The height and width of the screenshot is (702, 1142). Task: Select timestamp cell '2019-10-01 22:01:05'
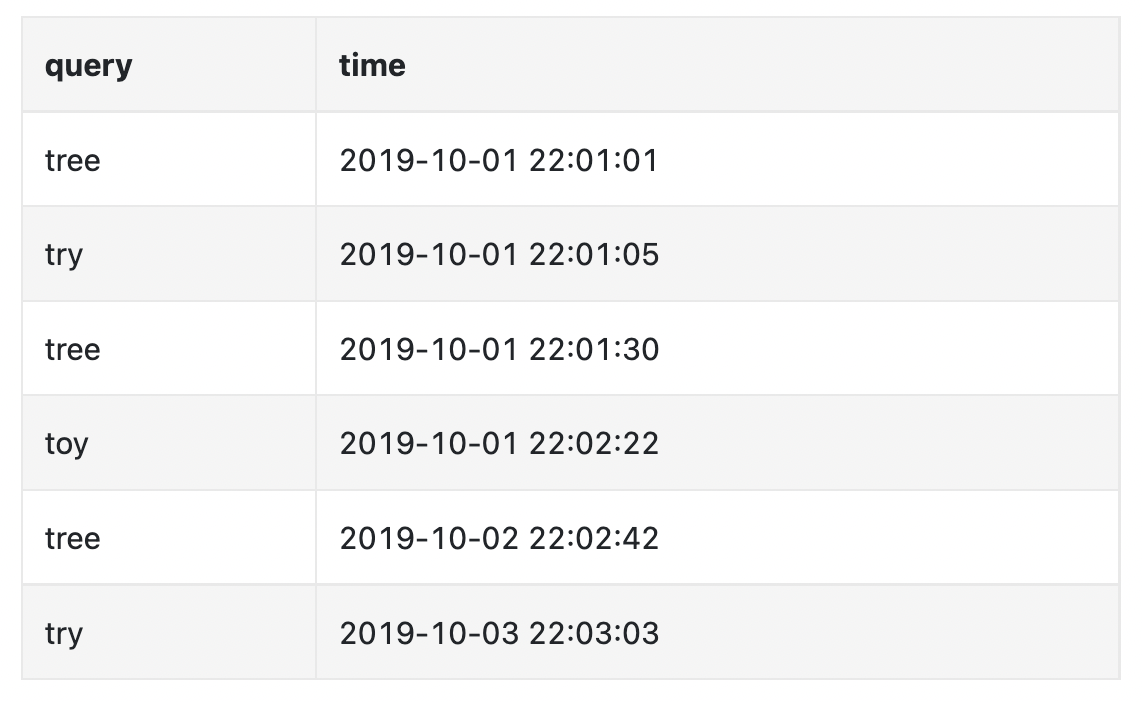(499, 255)
